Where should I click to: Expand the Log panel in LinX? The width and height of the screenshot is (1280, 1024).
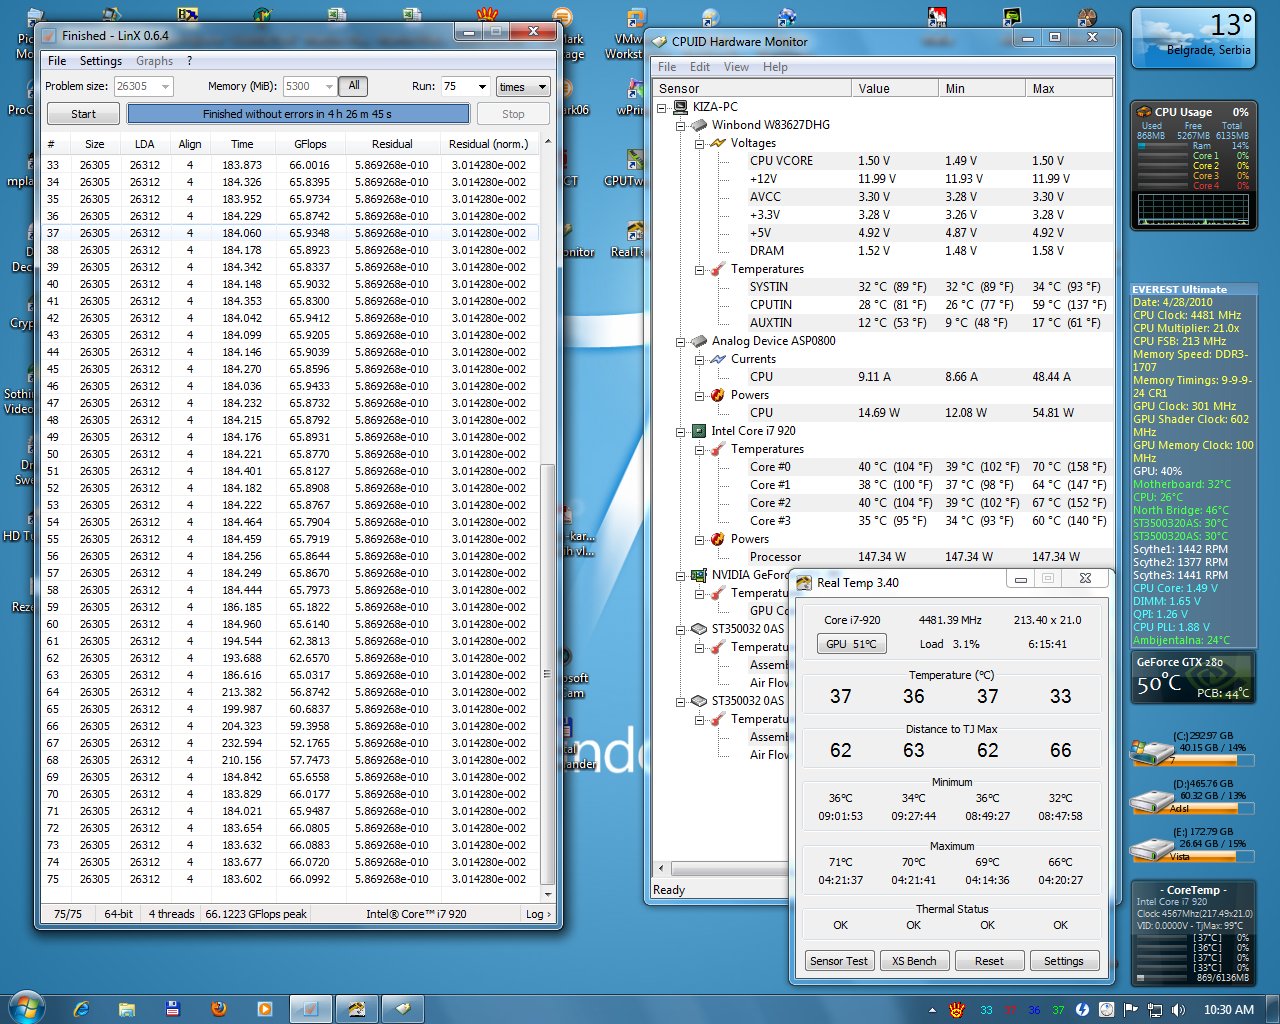(x=538, y=914)
